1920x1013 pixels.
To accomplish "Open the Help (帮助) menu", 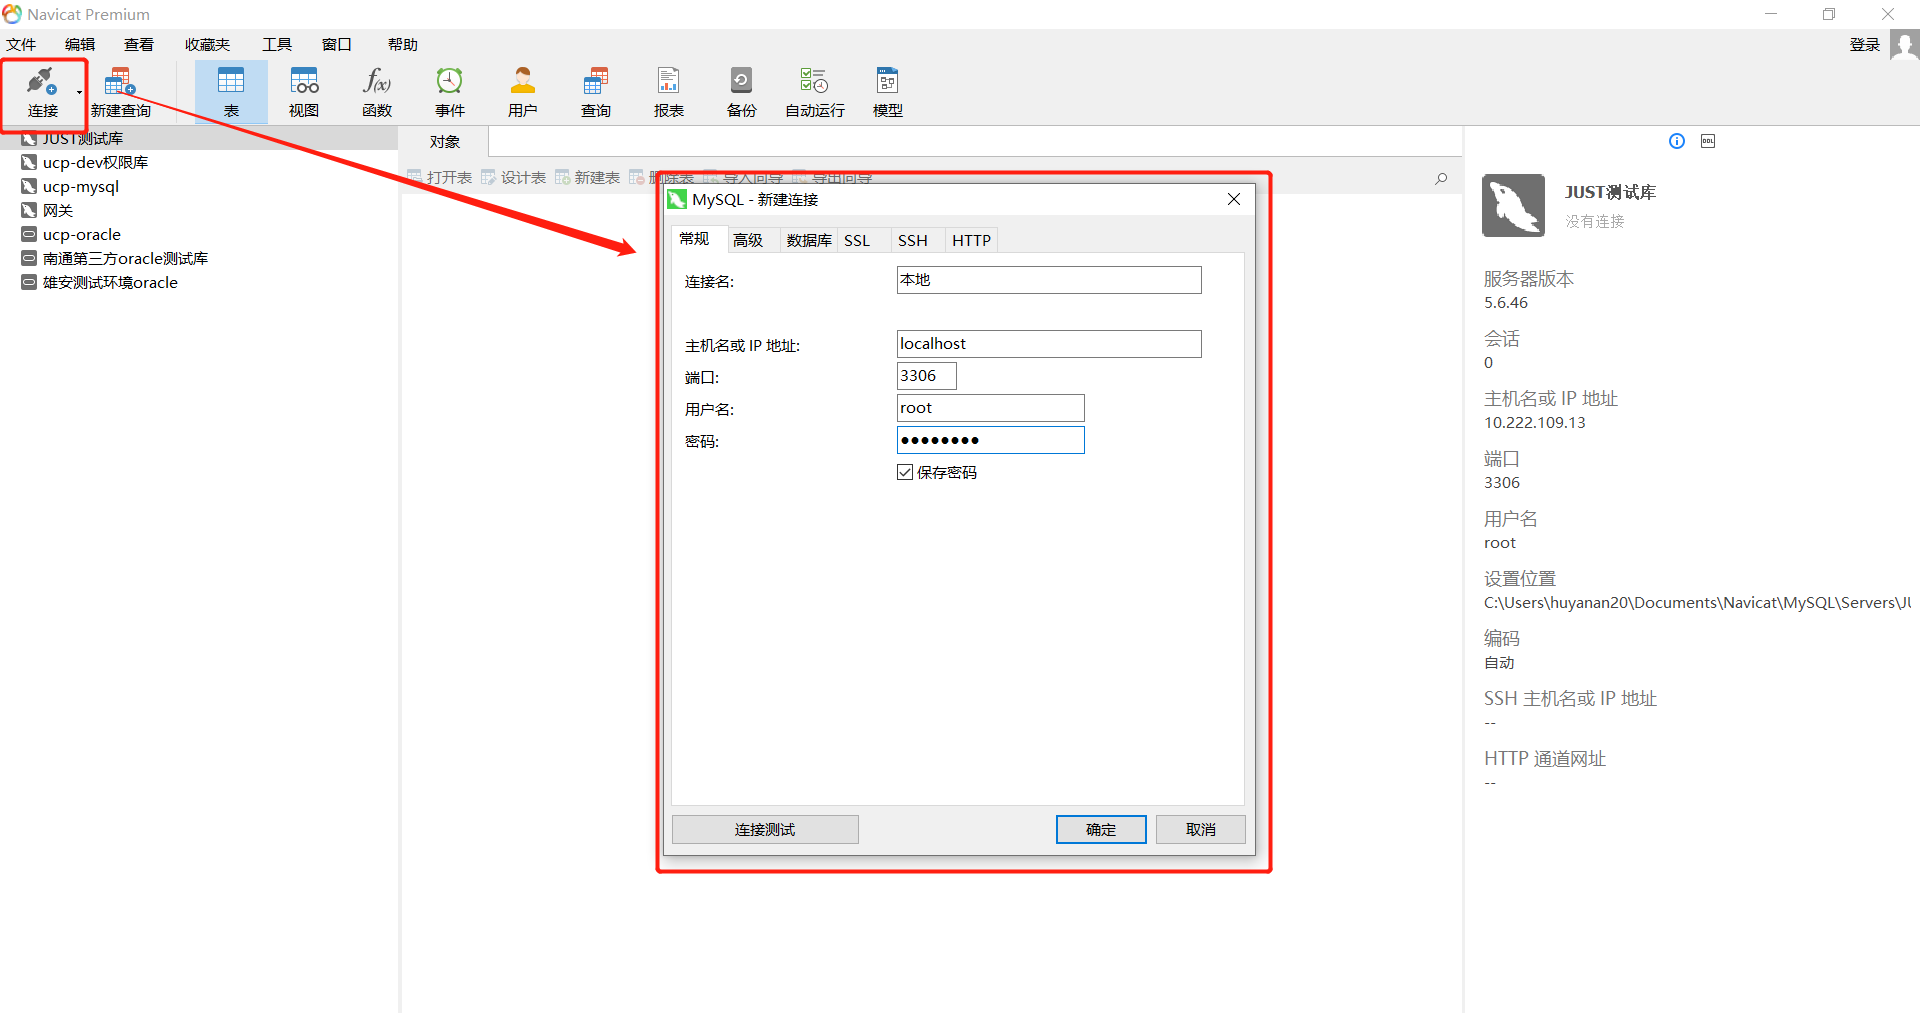I will pos(403,44).
